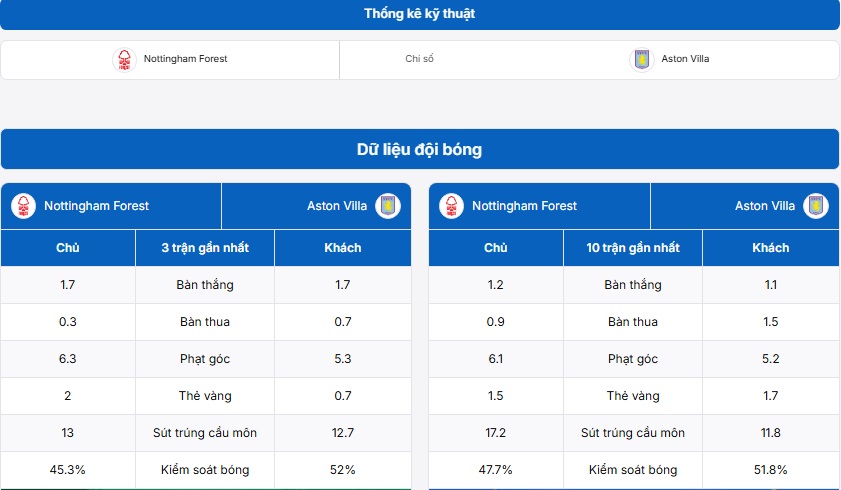The image size is (841, 490).
Task: Click 'Thẻ vàng' label in 3-match table
Action: tap(205, 396)
